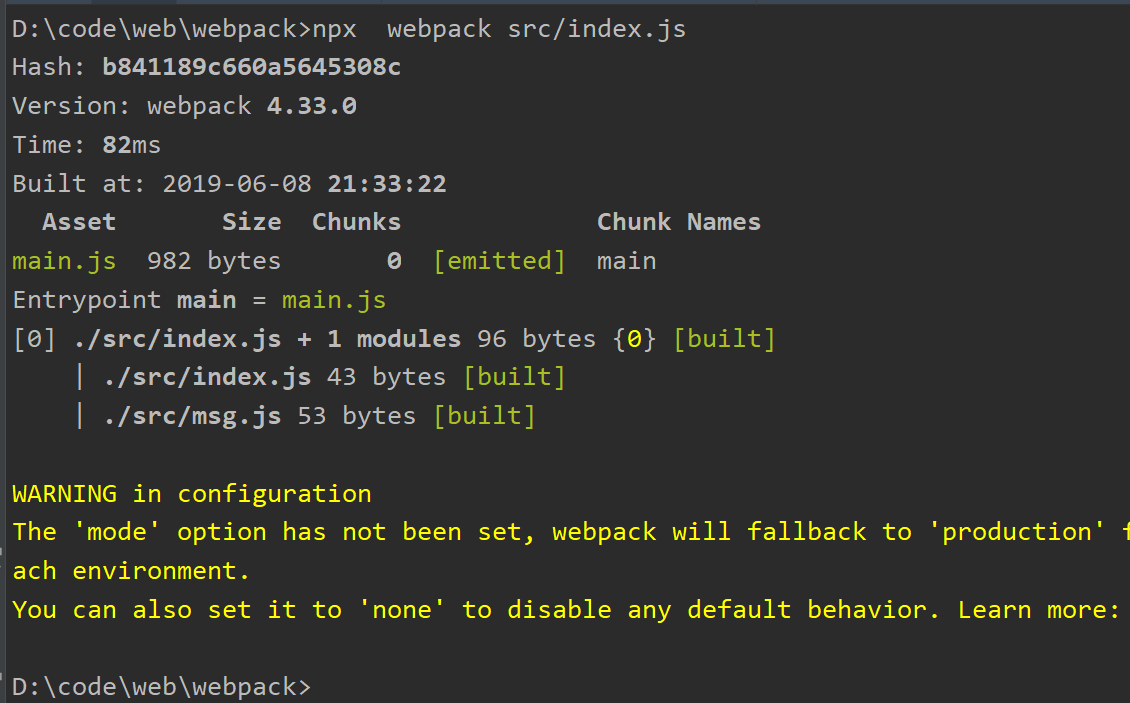Click the Chunks column header
This screenshot has width=1130, height=703.
(356, 222)
